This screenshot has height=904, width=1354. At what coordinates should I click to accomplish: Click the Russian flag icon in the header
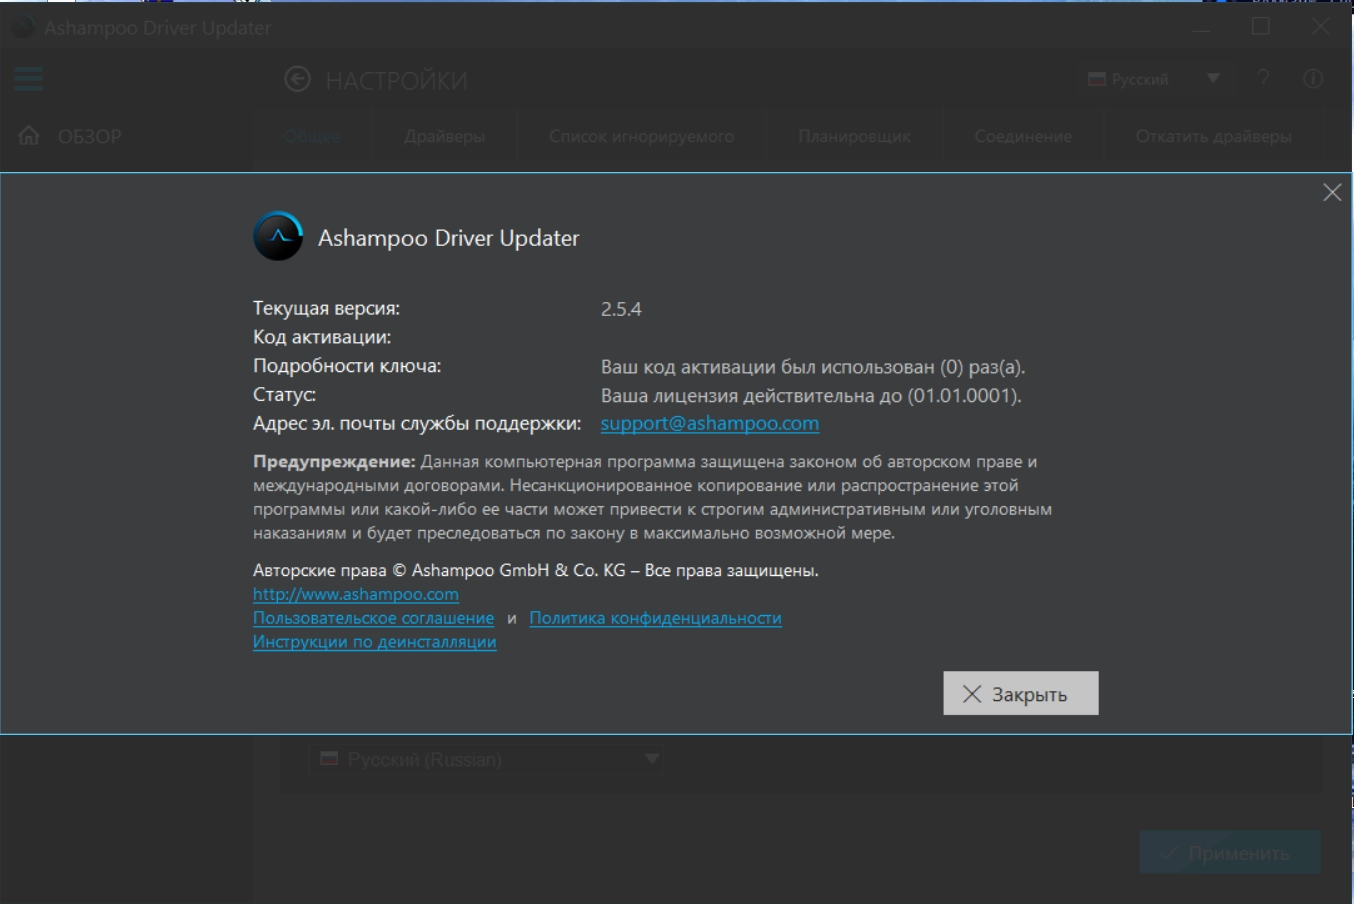(x=1097, y=79)
